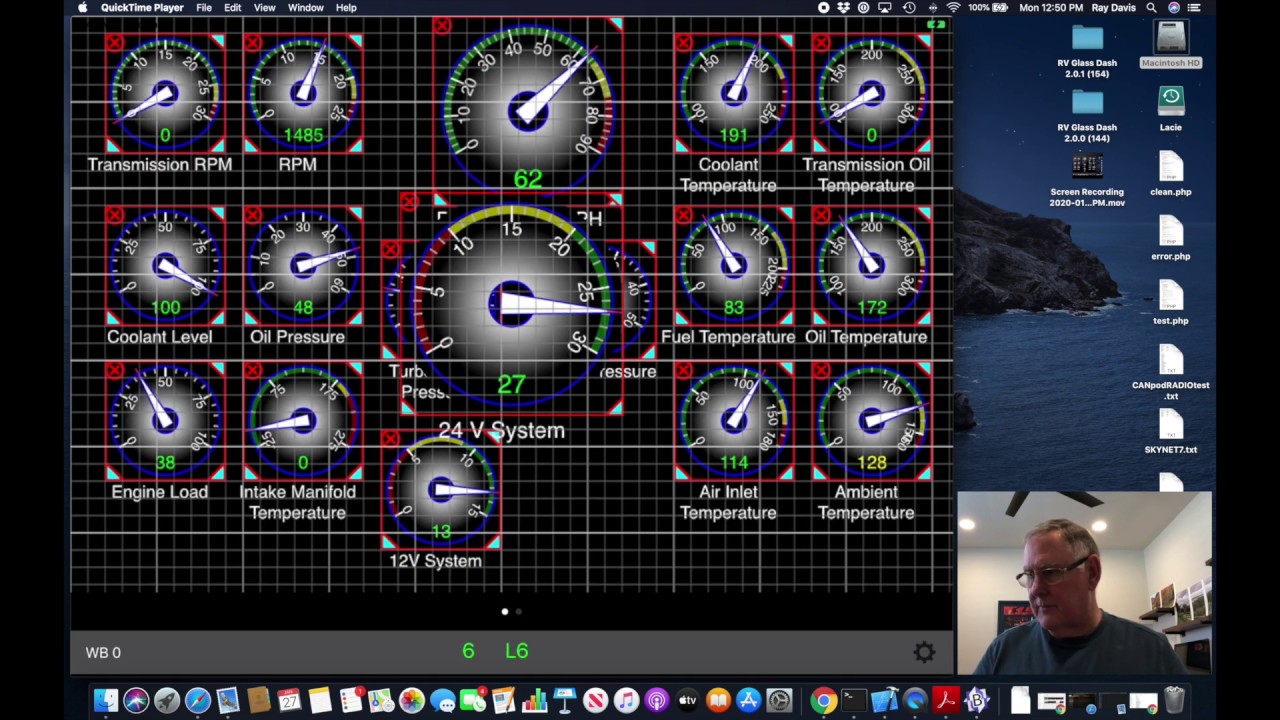Click the L6 gear indicator
This screenshot has height=720, width=1280.
point(516,651)
